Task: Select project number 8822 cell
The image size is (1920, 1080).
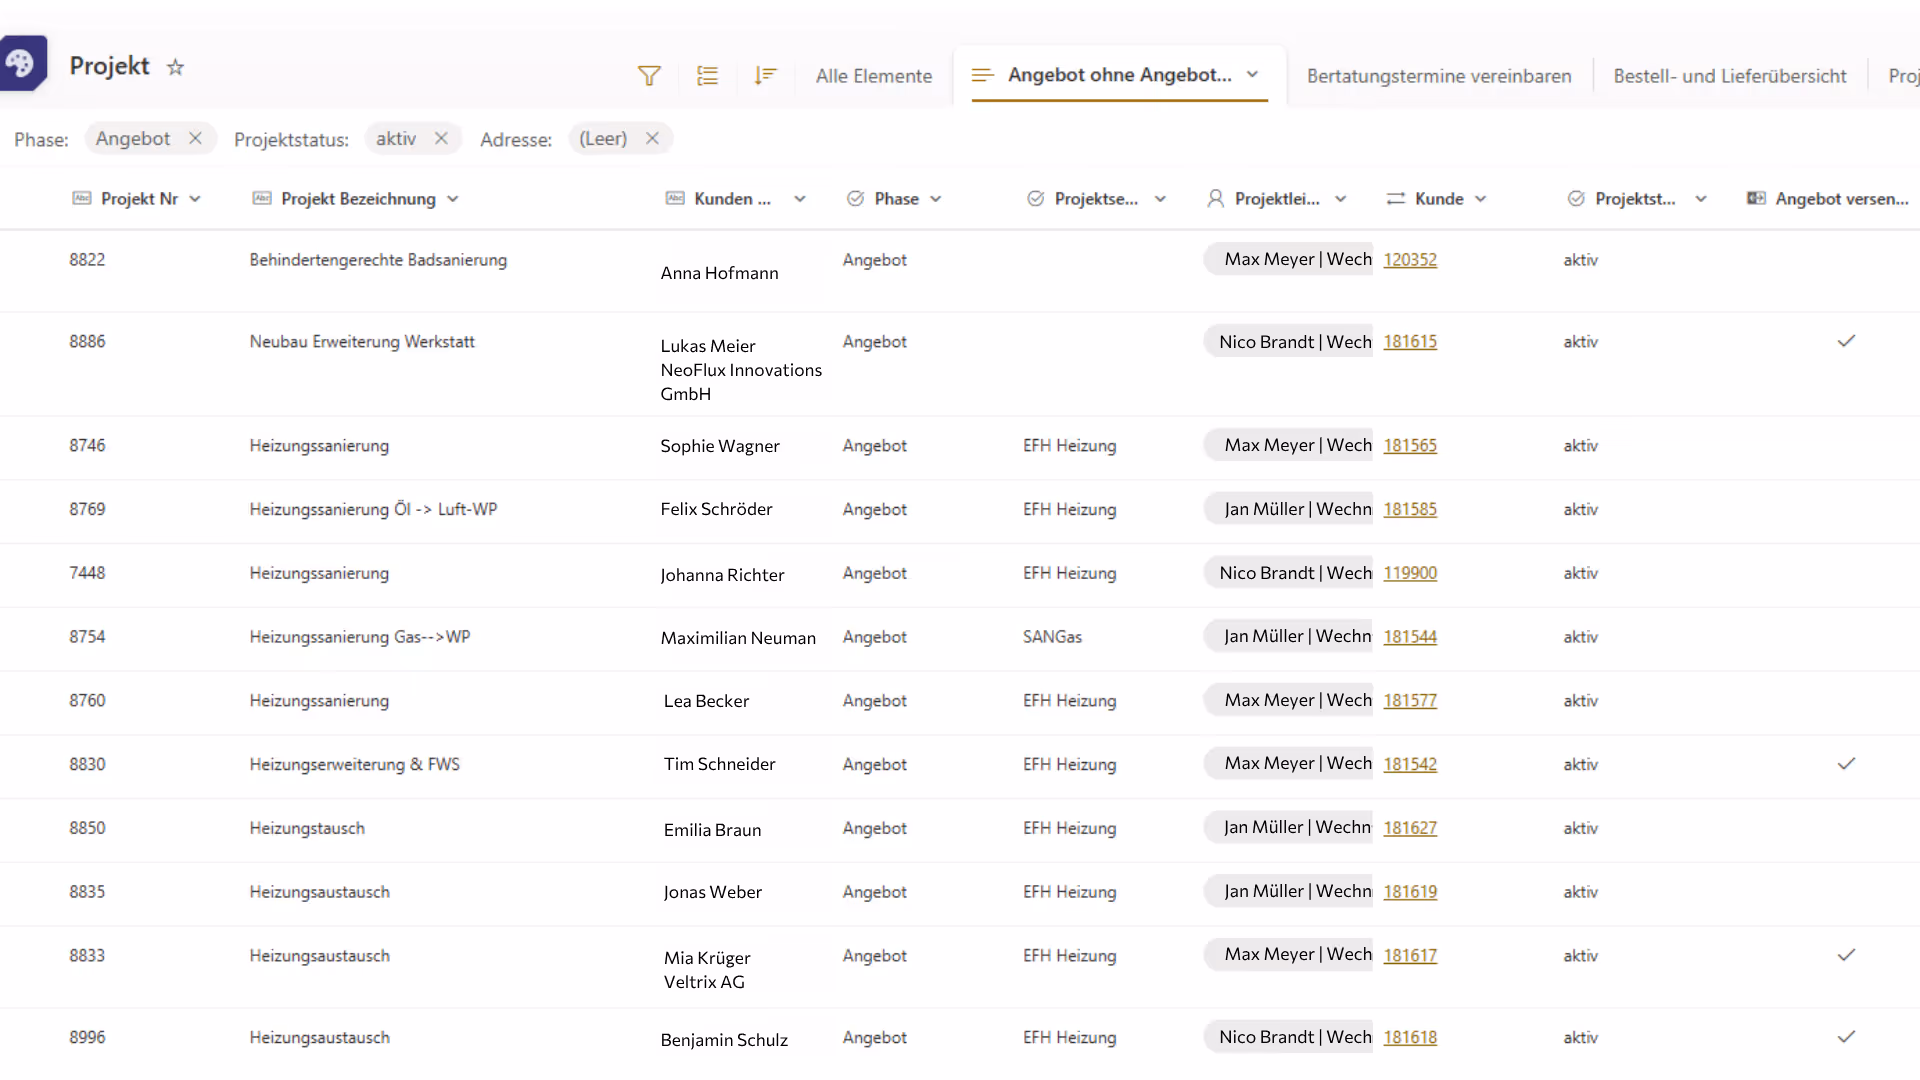Action: point(87,260)
